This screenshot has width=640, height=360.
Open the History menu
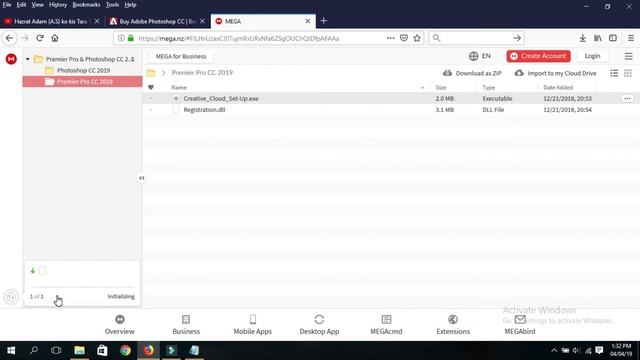click(x=58, y=5)
